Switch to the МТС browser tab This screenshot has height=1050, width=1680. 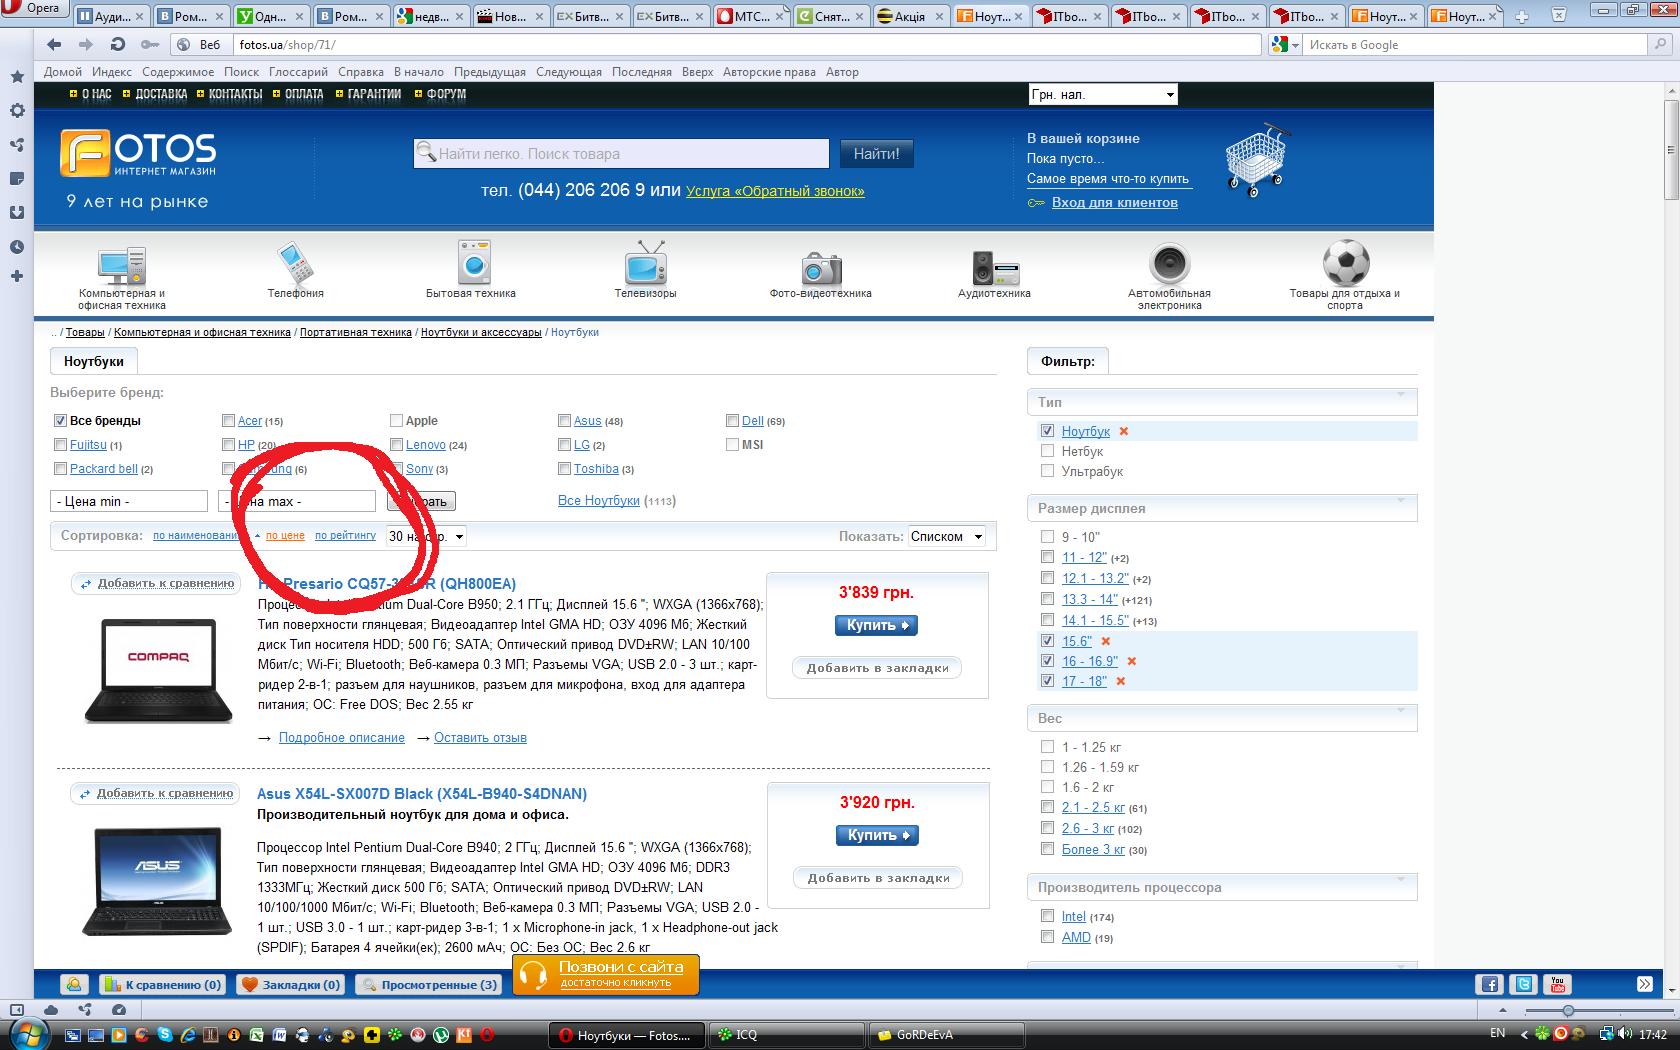point(751,16)
